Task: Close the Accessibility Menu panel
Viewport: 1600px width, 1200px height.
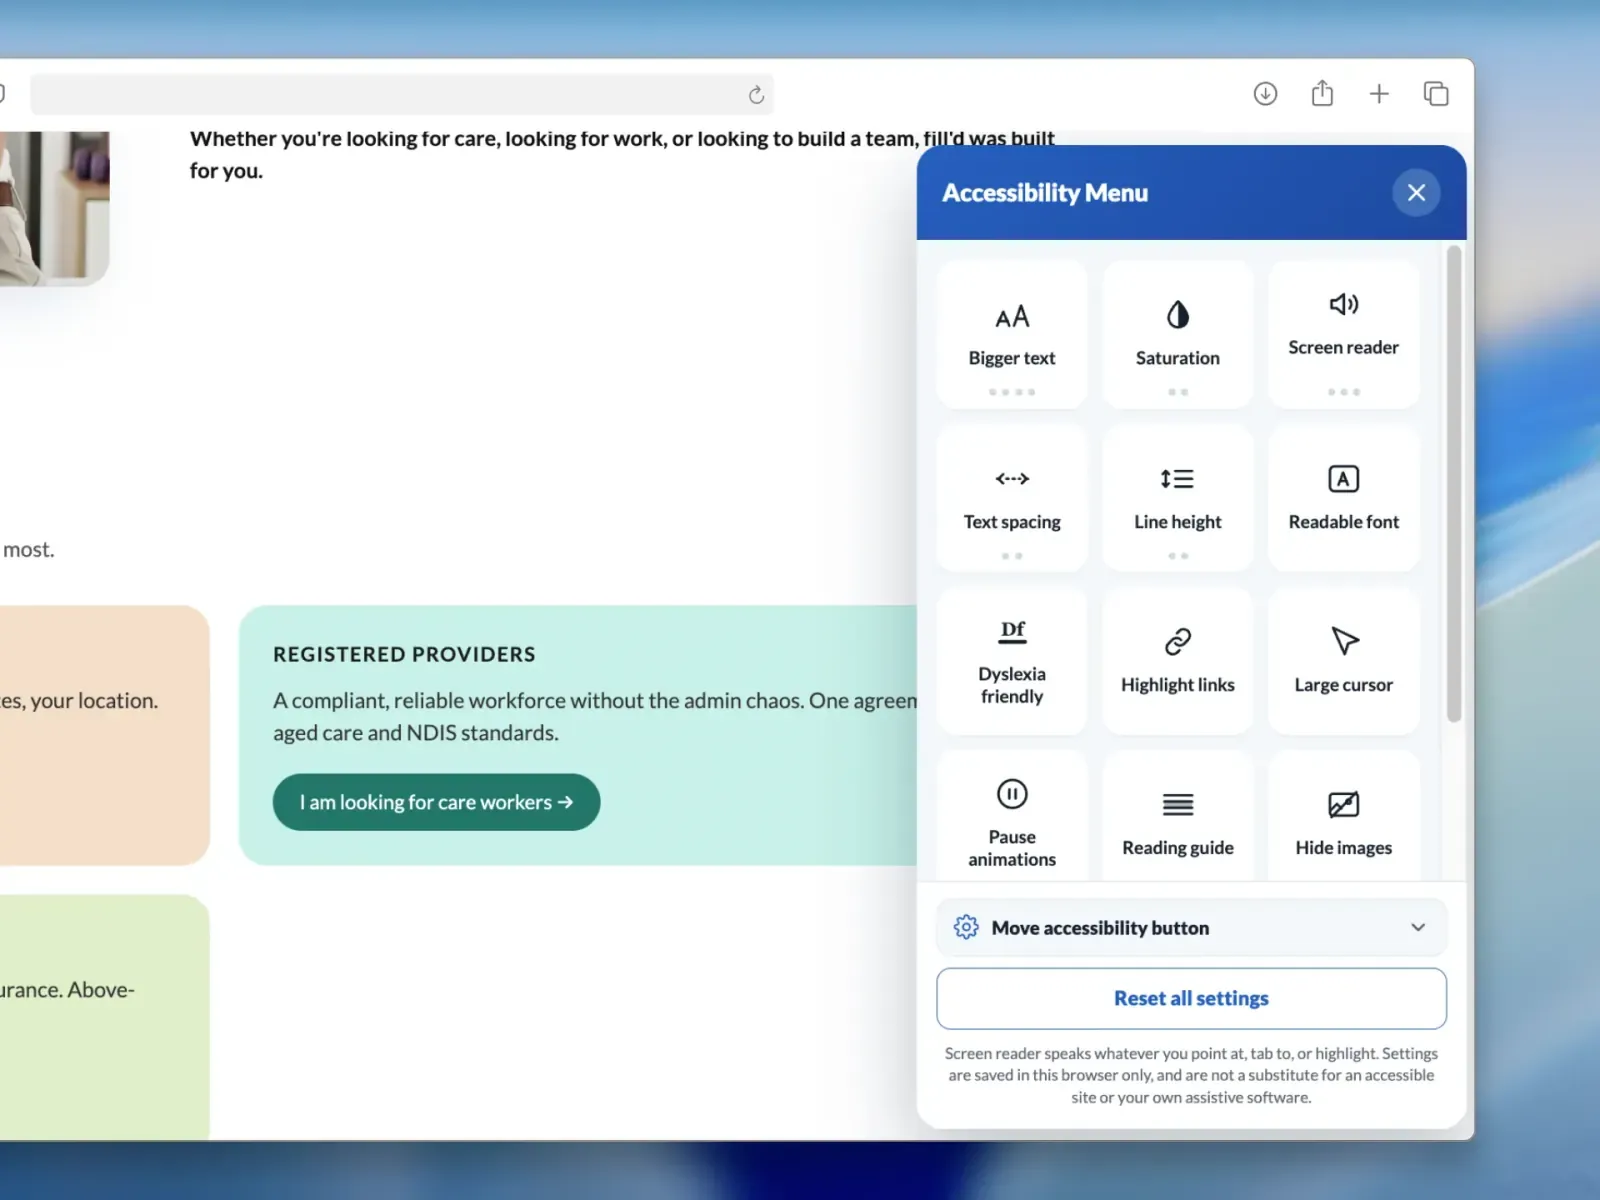Action: pyautogui.click(x=1416, y=192)
